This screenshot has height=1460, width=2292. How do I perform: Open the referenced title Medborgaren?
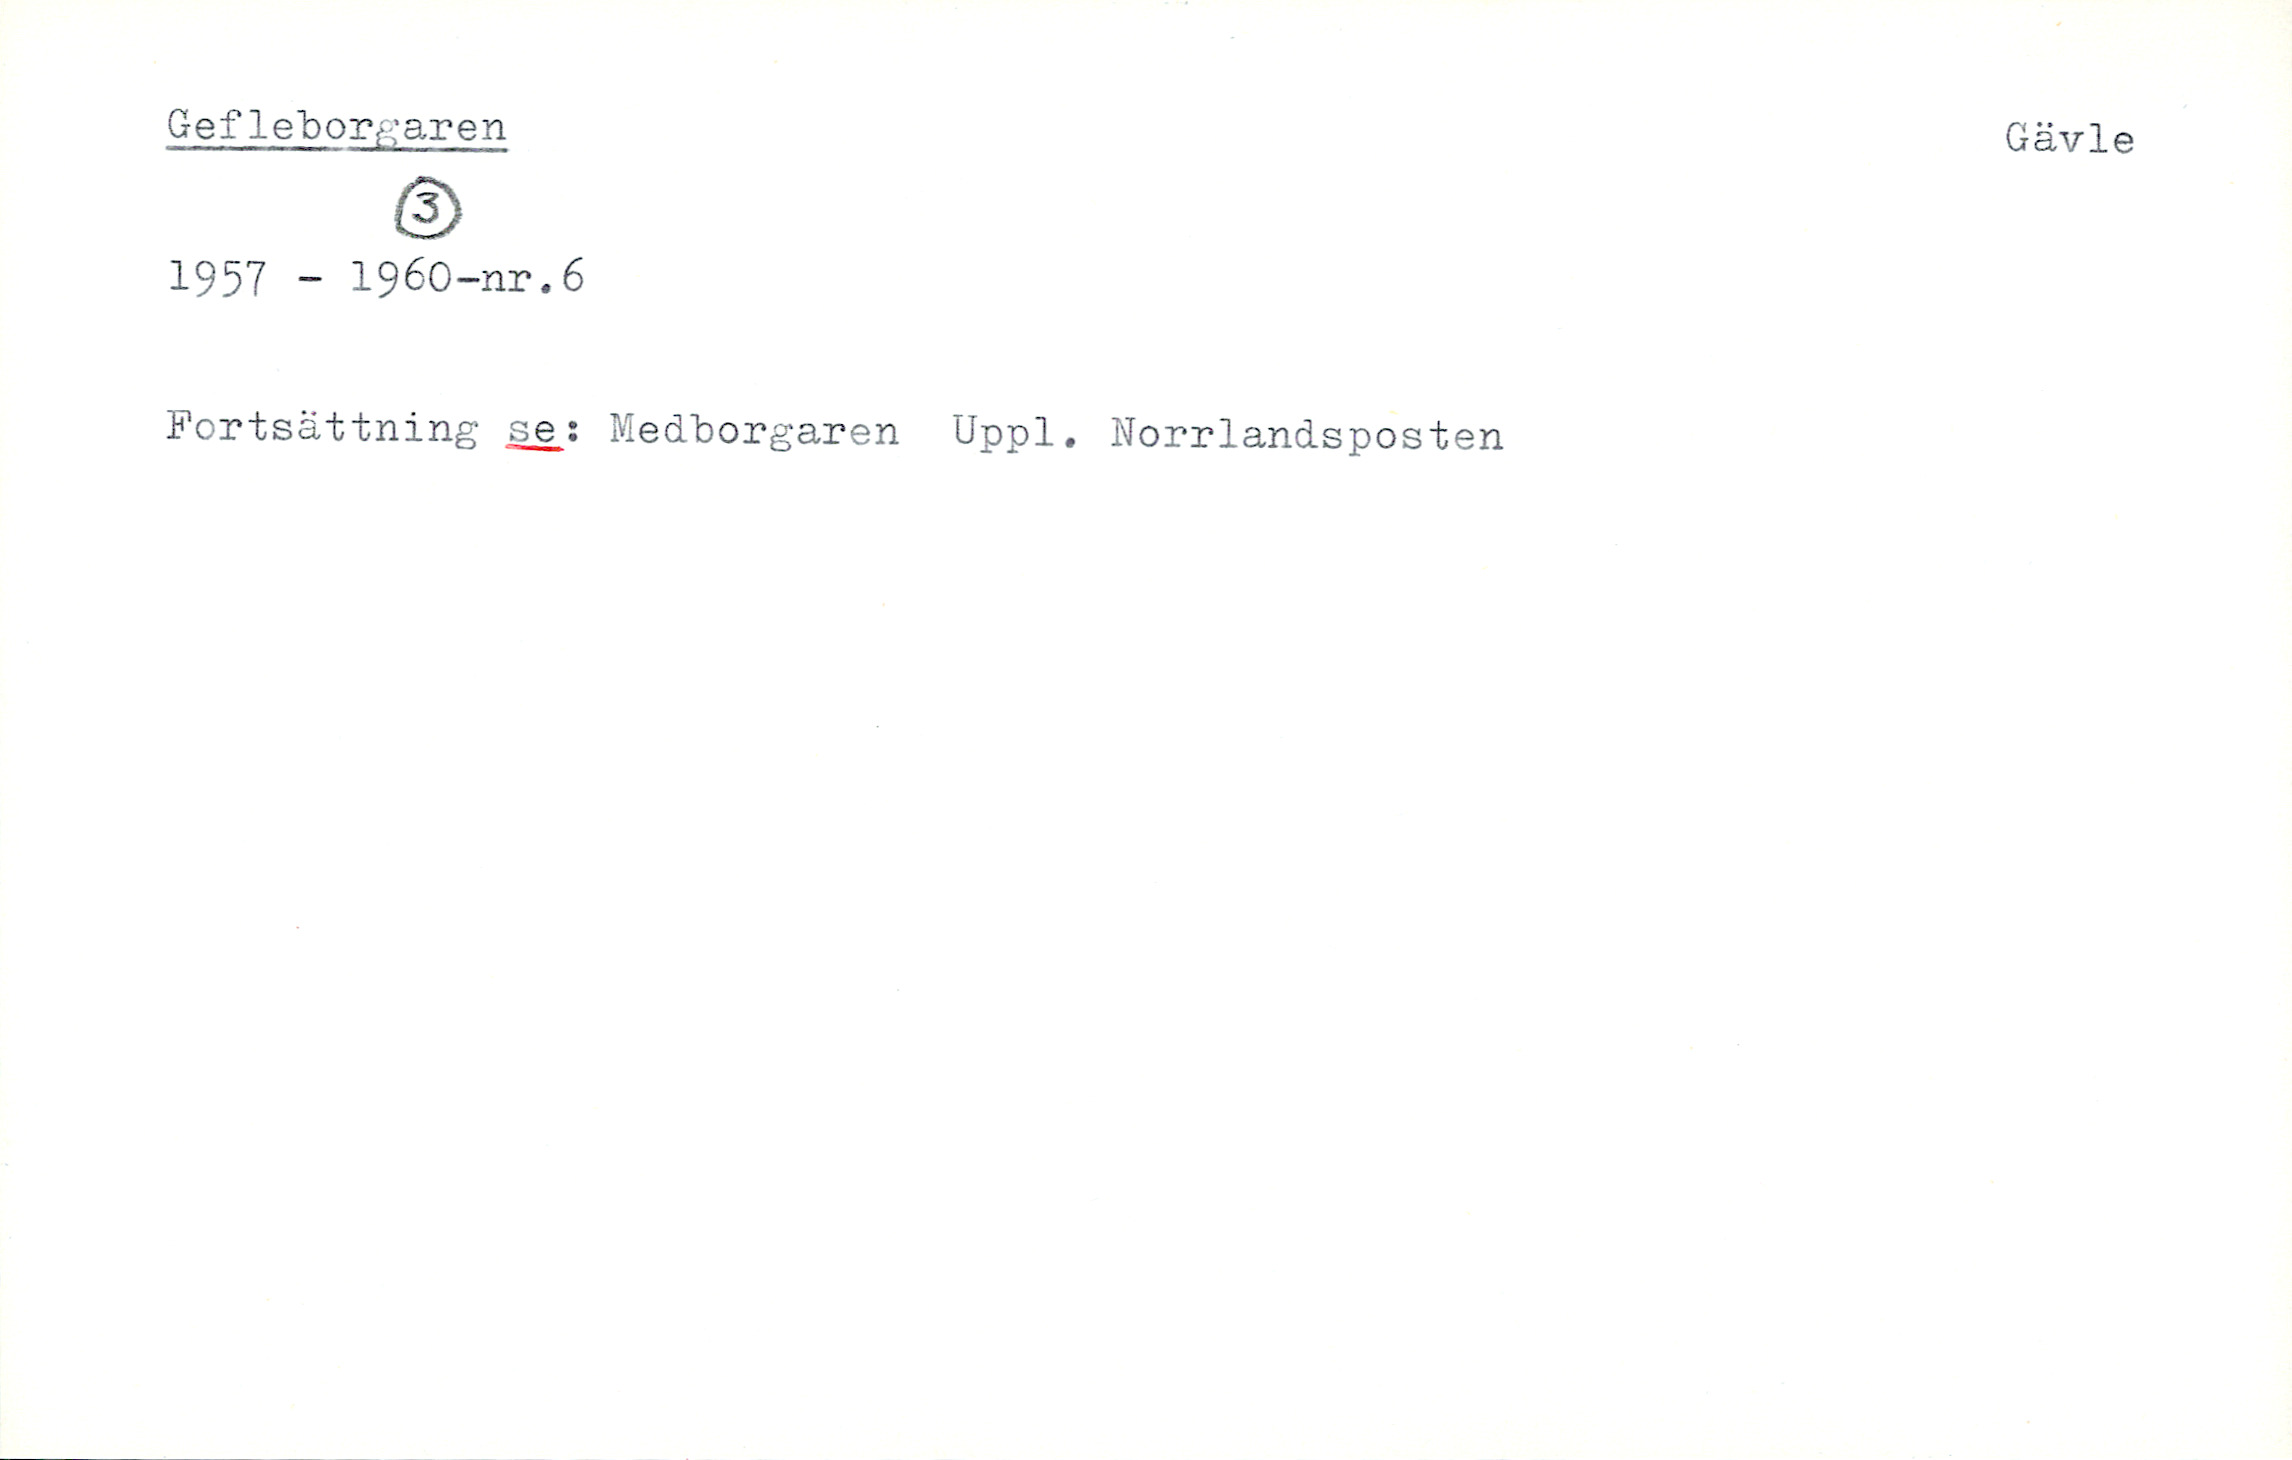click(754, 431)
